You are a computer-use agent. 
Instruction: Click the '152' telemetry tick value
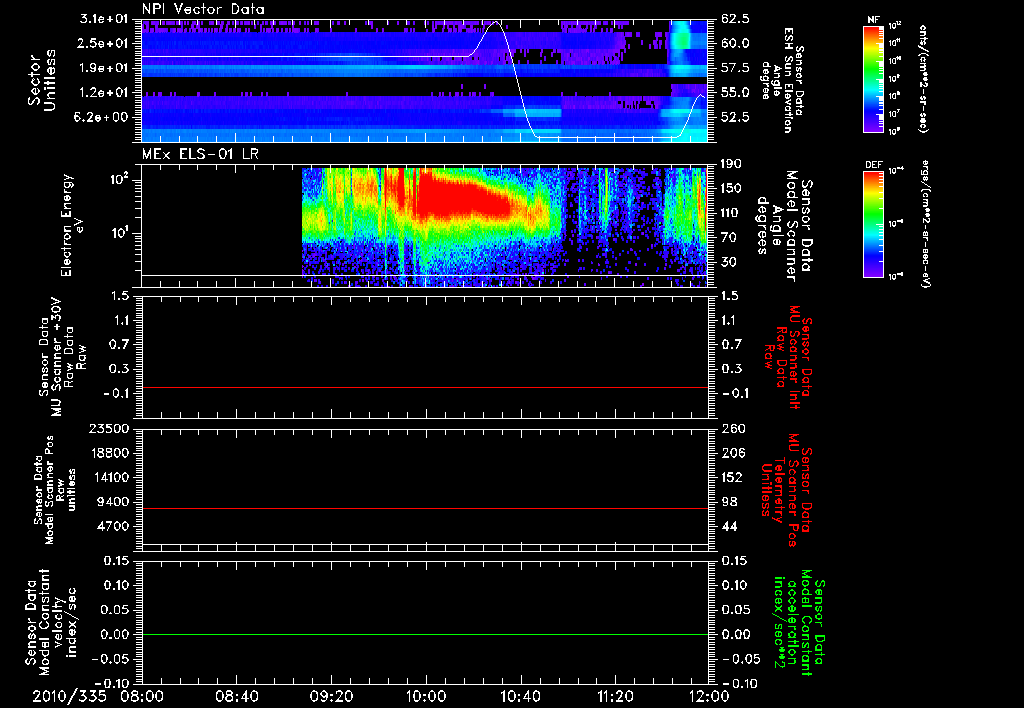pos(732,477)
